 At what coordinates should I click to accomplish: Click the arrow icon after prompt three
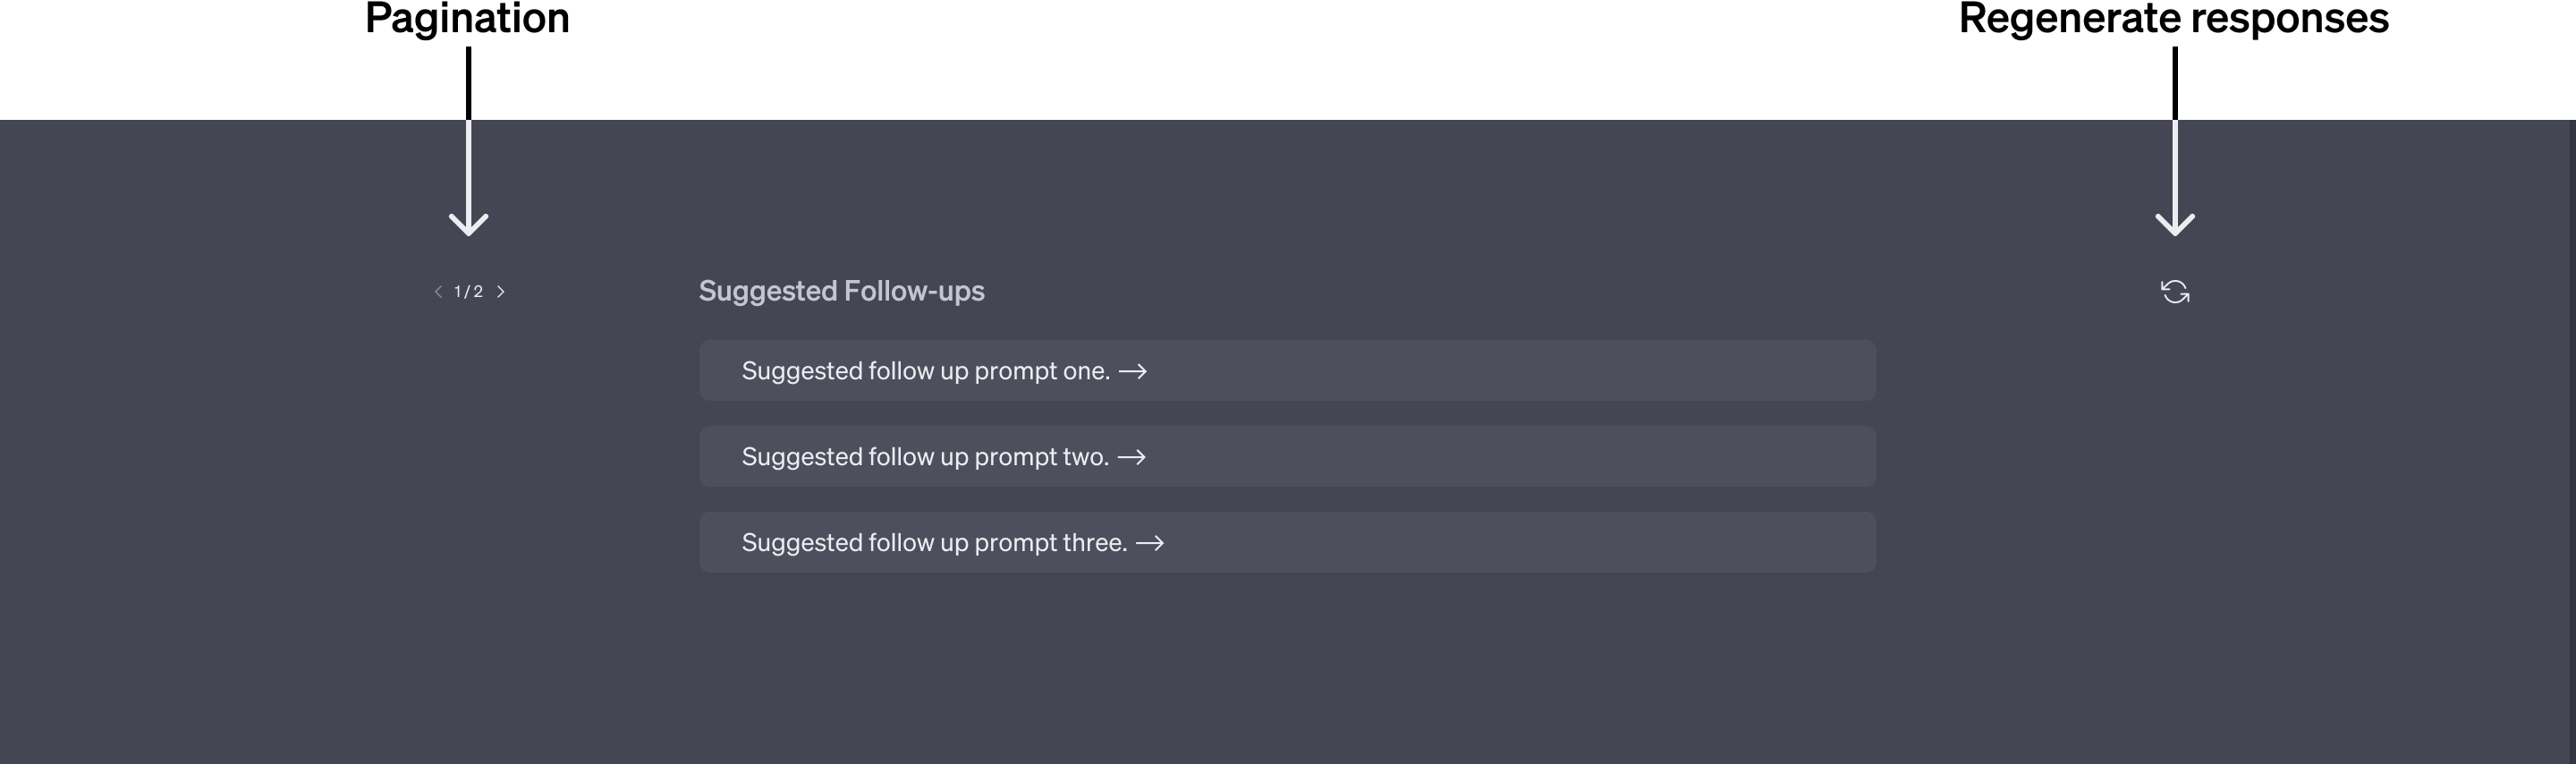(x=1150, y=543)
